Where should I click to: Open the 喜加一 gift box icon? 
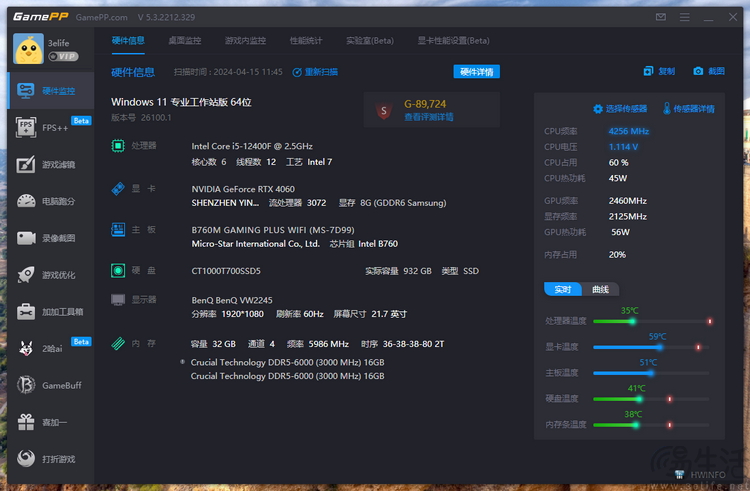[26, 422]
